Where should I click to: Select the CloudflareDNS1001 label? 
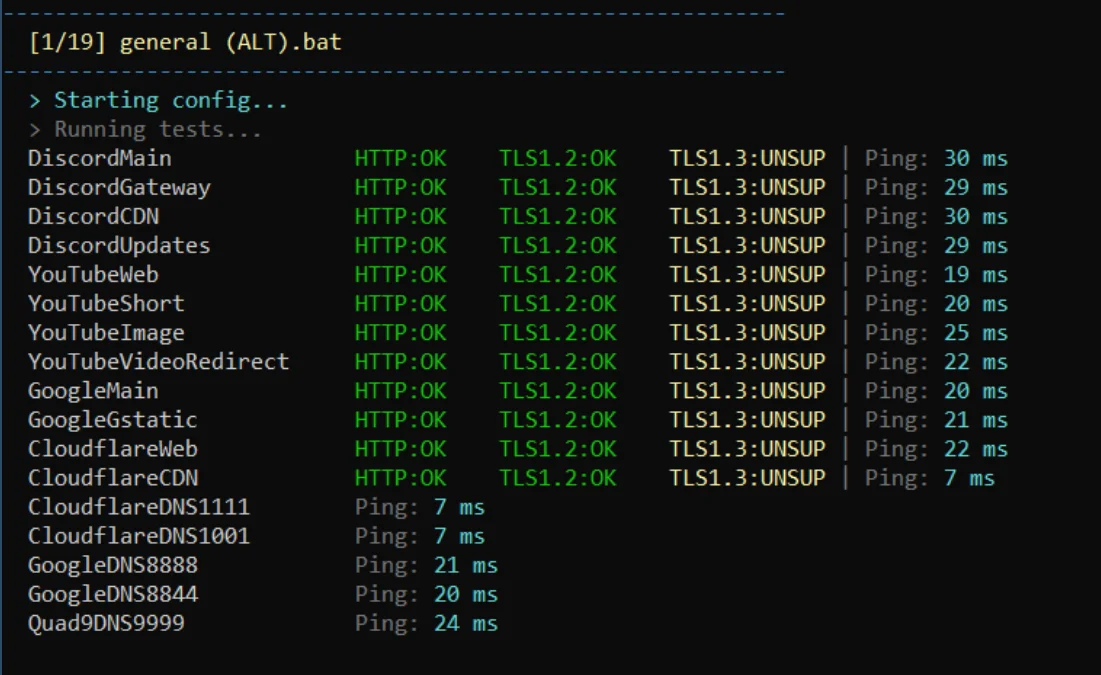(139, 536)
